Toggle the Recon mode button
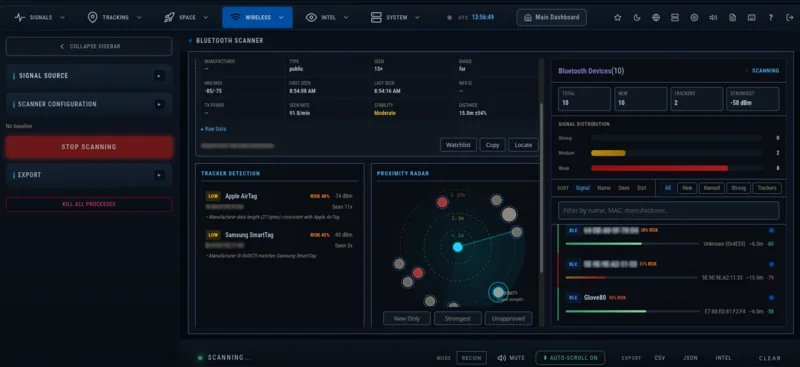 pos(471,358)
